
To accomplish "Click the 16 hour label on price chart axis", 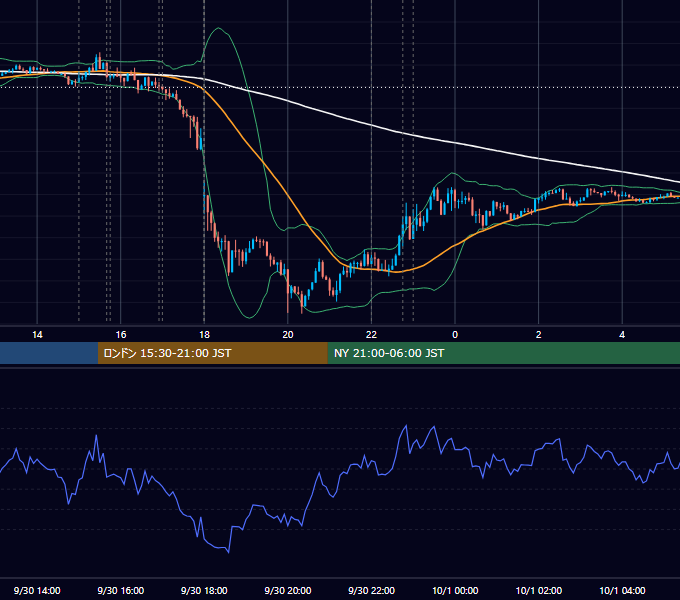I will [121, 335].
